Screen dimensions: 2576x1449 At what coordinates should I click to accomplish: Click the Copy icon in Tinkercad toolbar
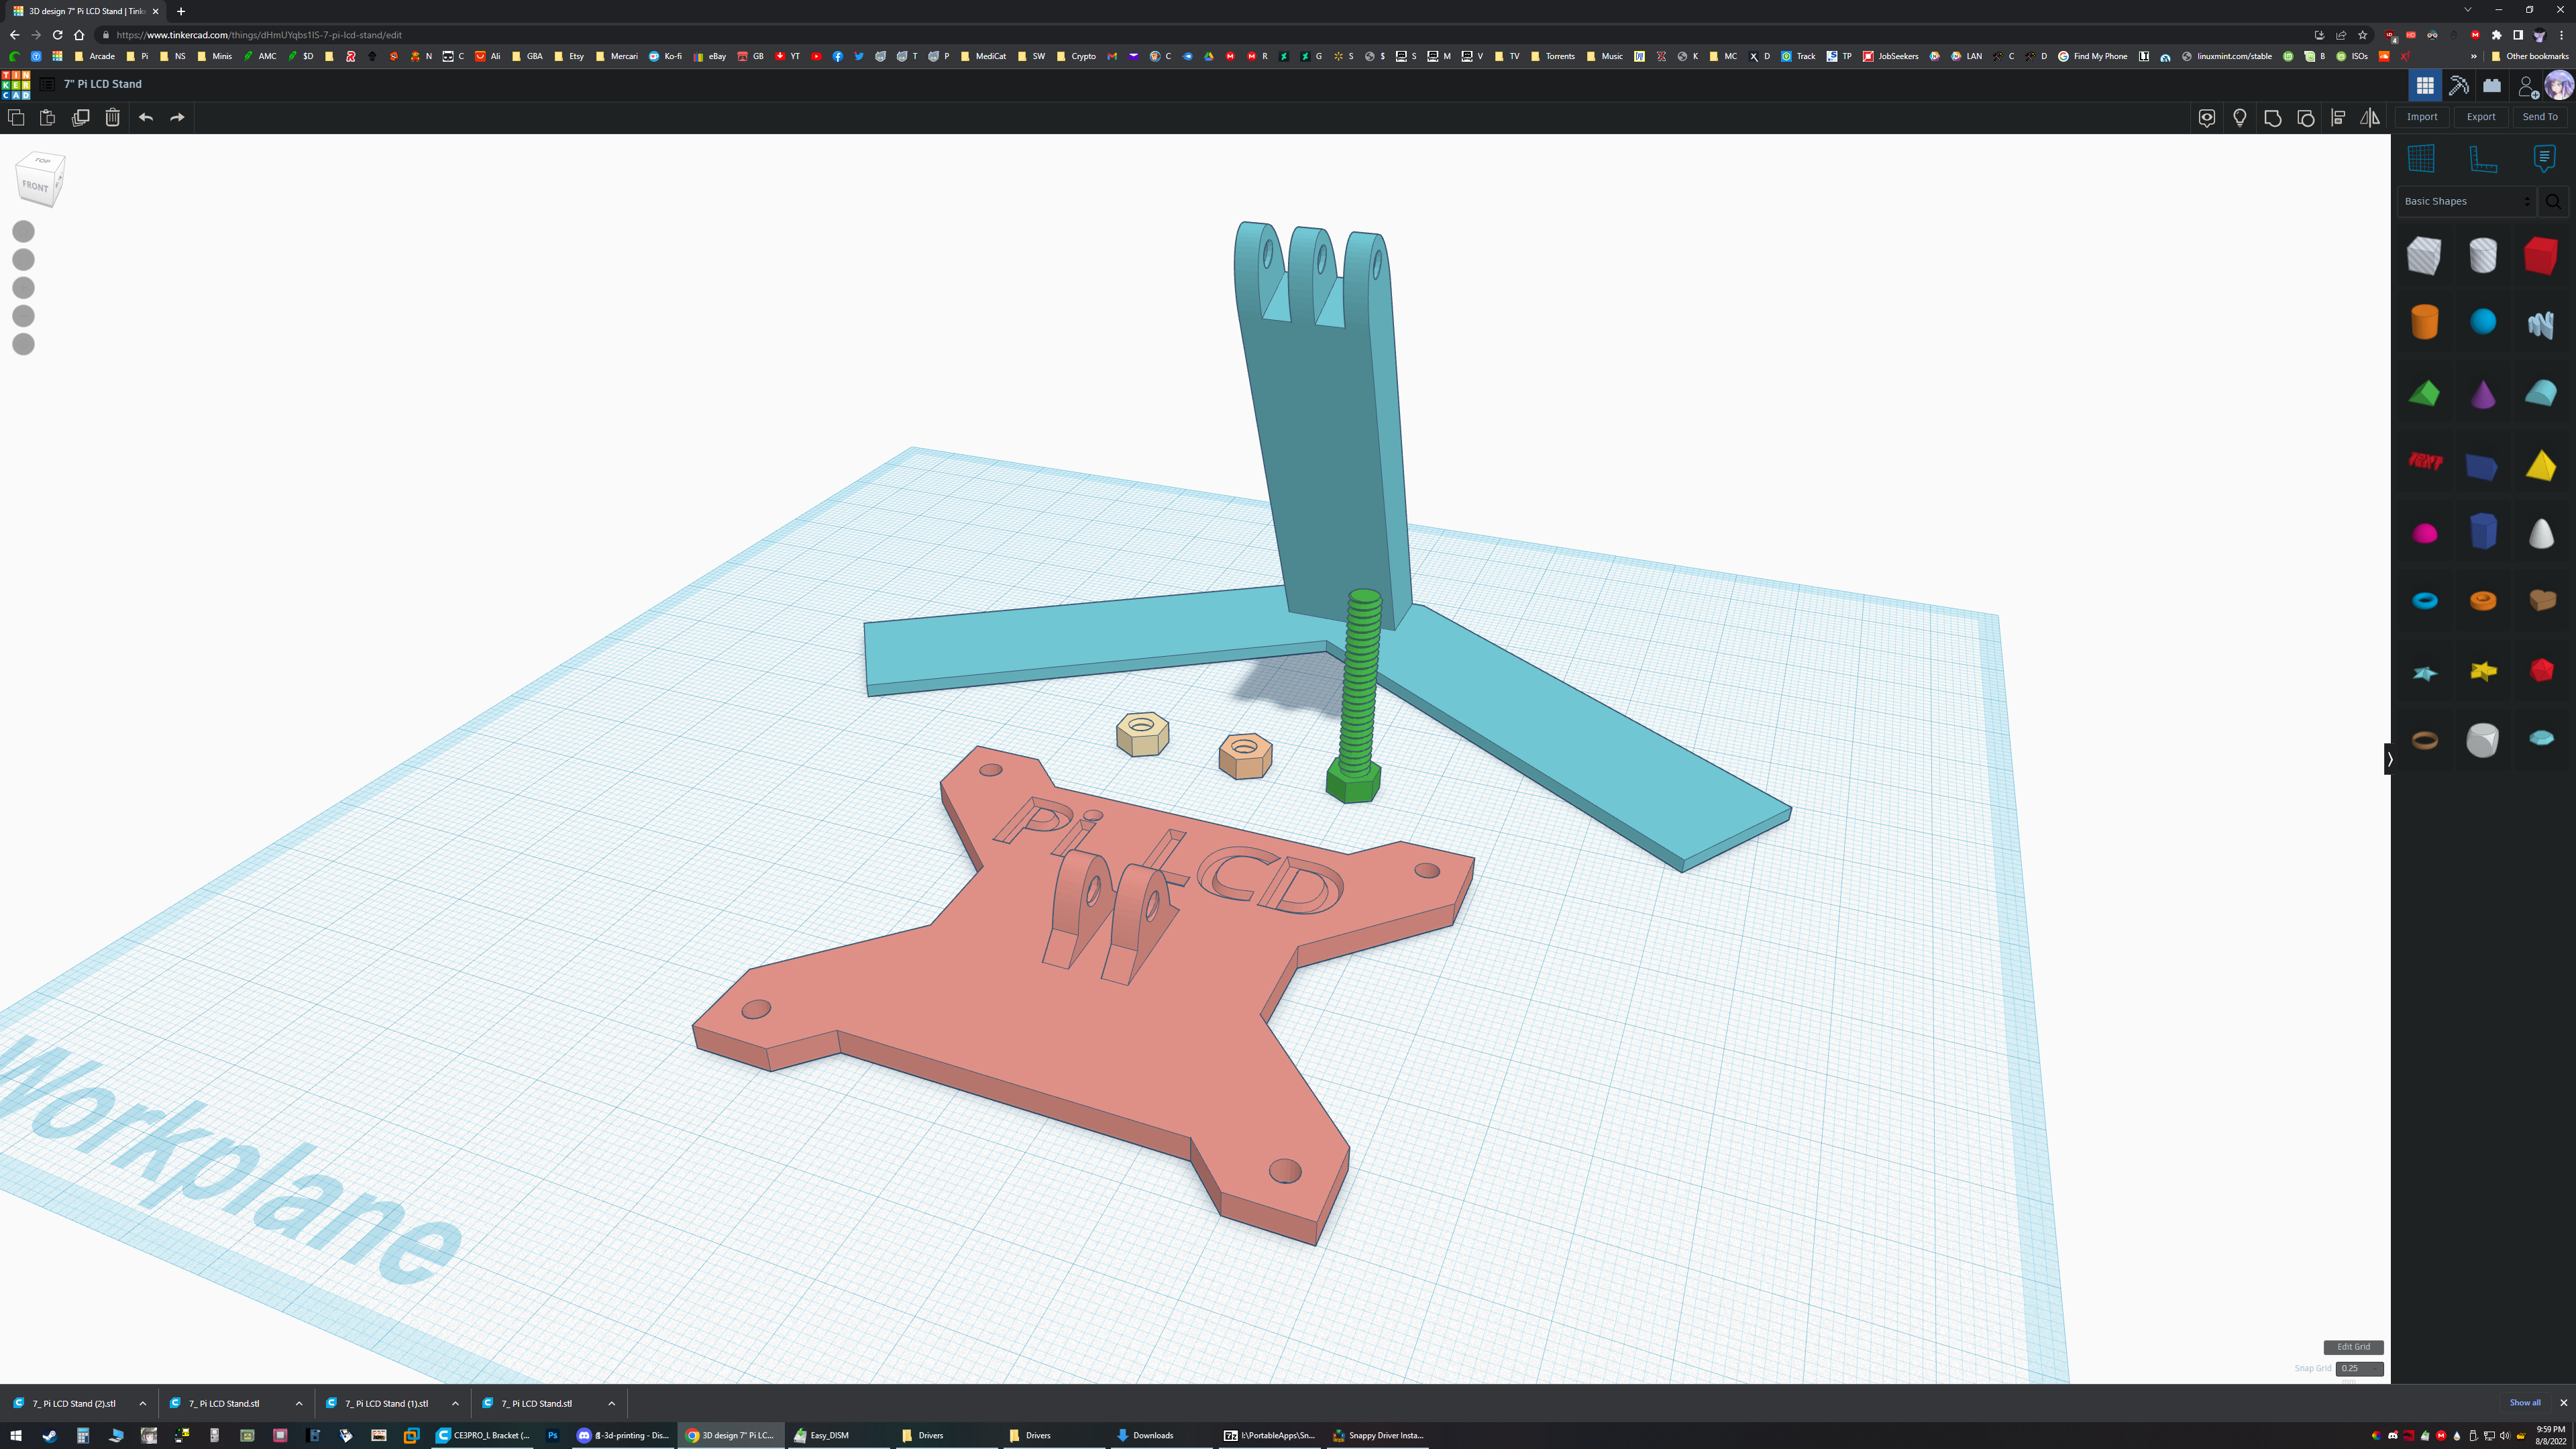[x=16, y=117]
